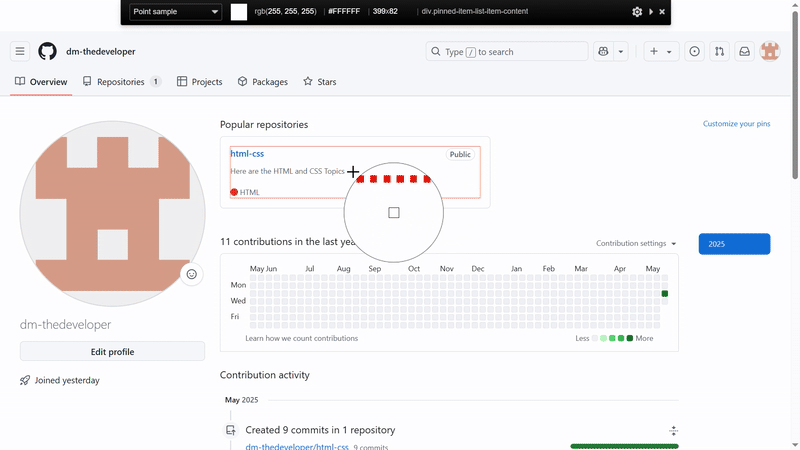The width and height of the screenshot is (800, 450).
Task: Click Created 9 commits in 1 repository
Action: (x=320, y=430)
